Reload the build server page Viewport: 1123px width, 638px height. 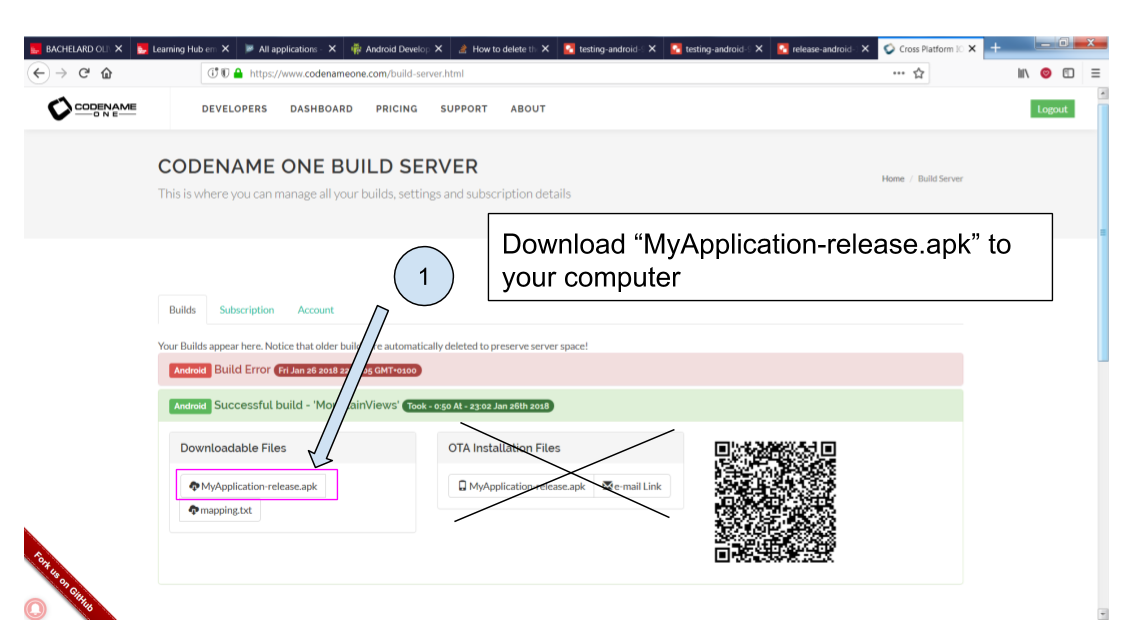(x=84, y=73)
